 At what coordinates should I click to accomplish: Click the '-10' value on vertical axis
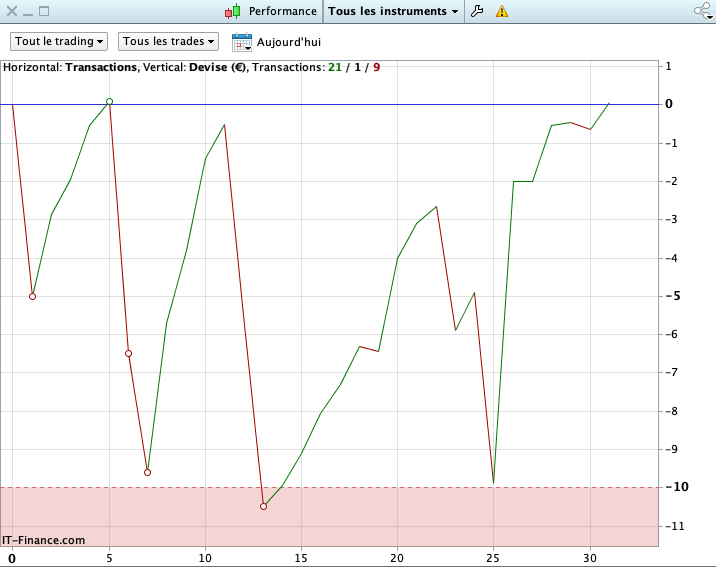click(677, 487)
